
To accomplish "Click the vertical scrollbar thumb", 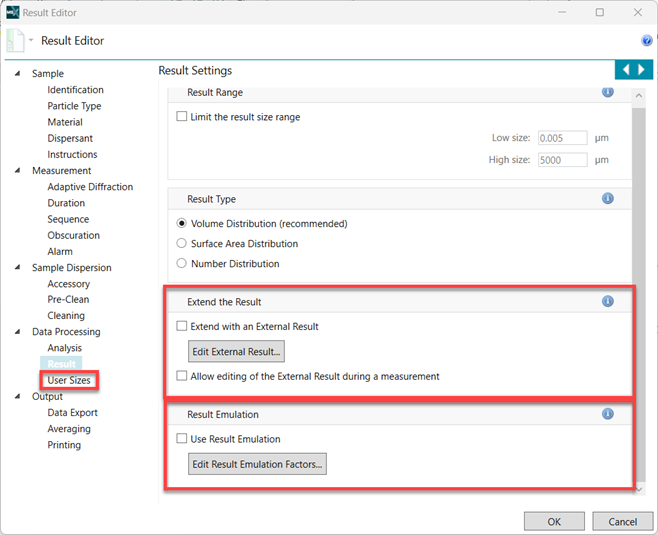I will tap(639, 294).
